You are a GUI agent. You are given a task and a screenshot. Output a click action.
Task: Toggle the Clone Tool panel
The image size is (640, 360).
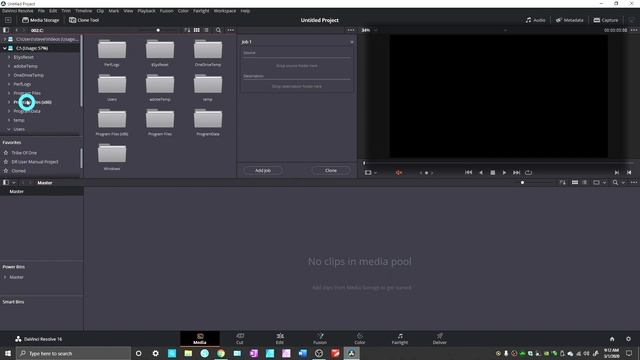tap(84, 20)
